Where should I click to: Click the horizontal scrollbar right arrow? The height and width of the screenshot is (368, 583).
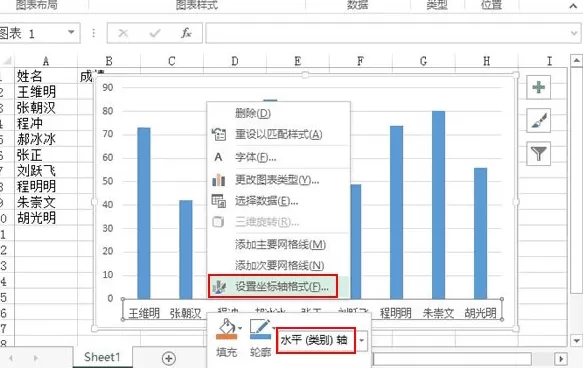pos(561,359)
